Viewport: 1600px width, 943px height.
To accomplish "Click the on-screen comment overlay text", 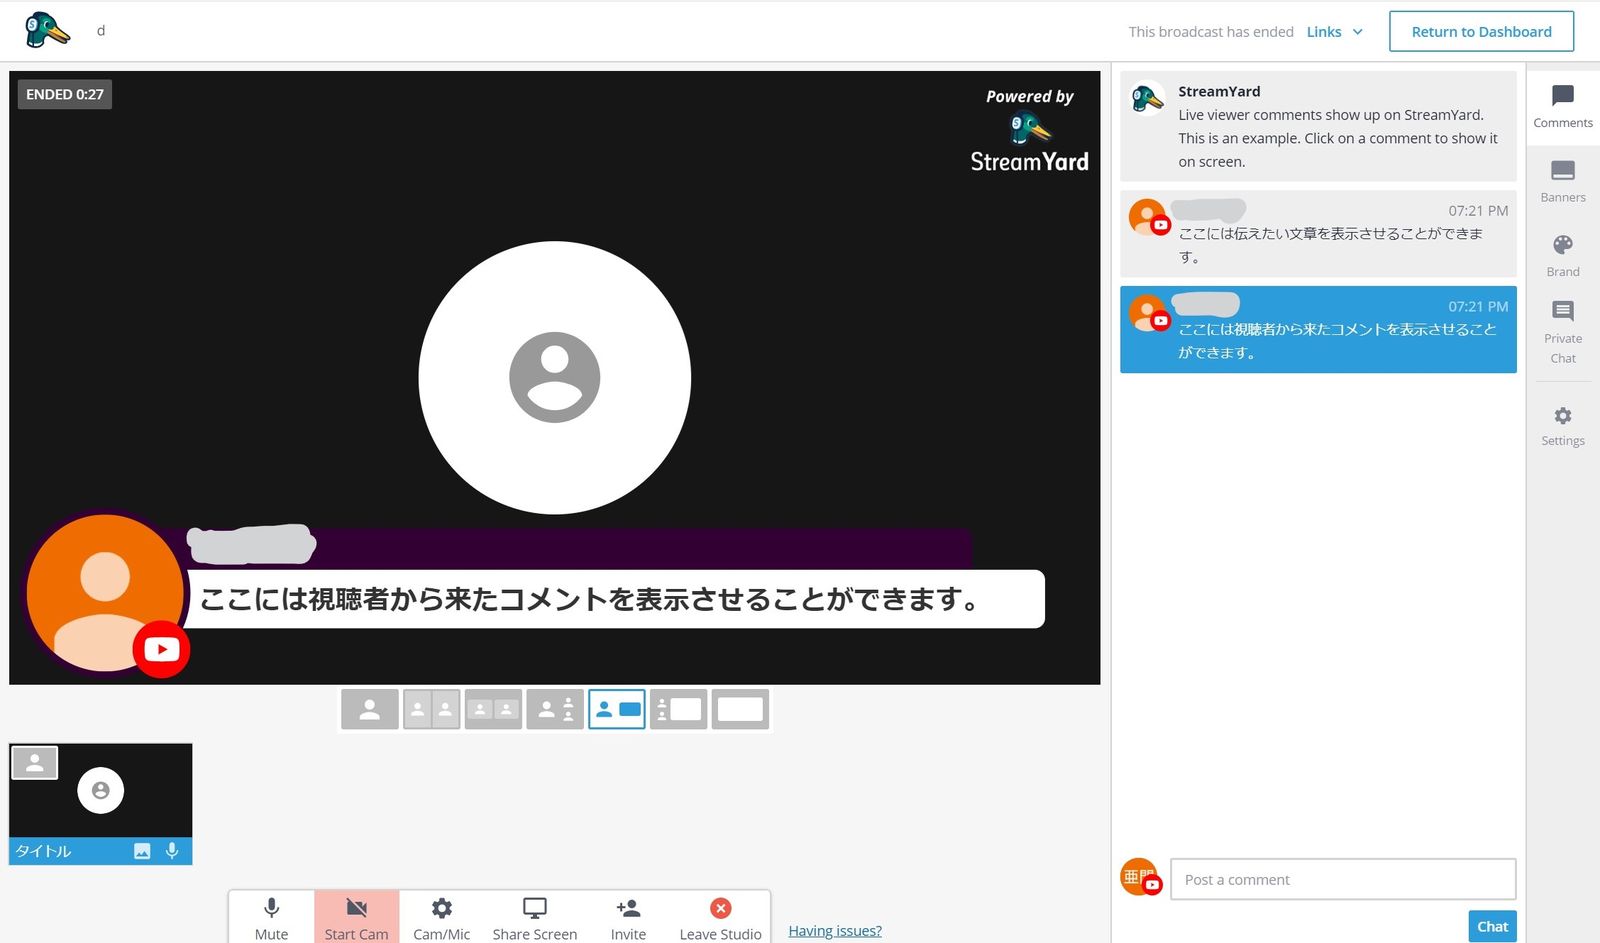I will point(590,599).
